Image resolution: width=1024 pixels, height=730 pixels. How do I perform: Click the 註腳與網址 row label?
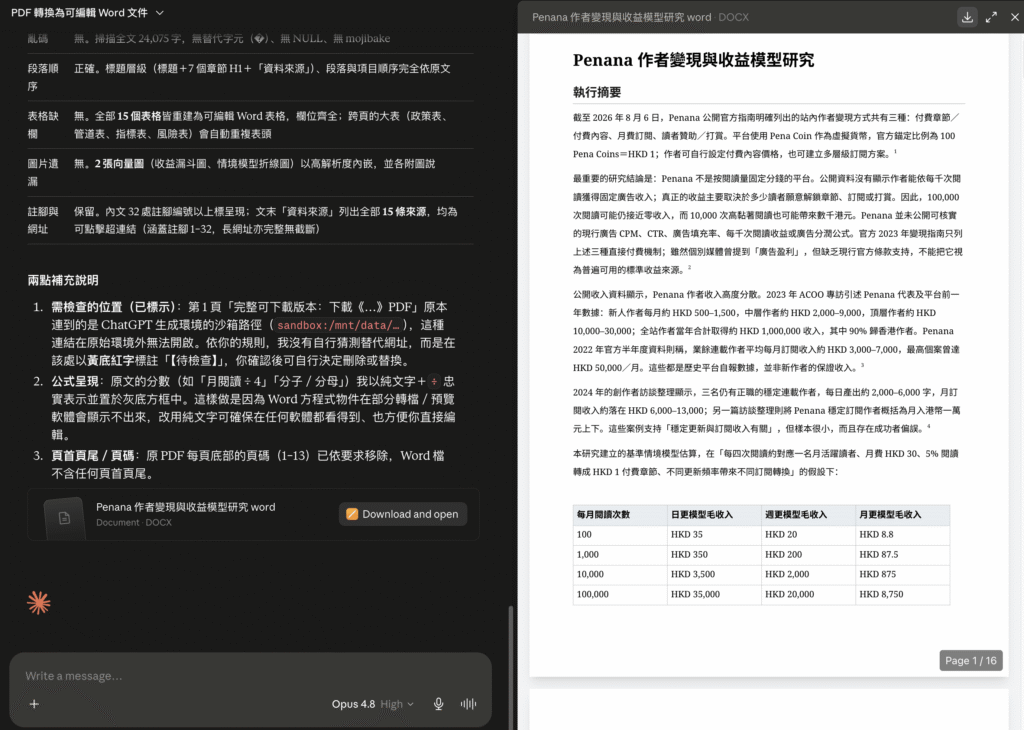point(43,220)
